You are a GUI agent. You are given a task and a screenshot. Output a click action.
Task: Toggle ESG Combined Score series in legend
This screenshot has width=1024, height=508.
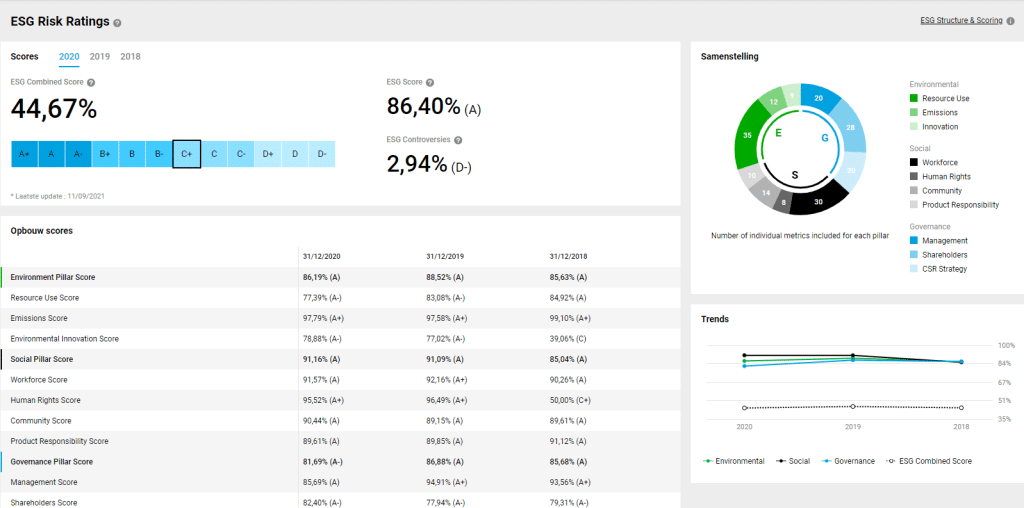(929, 461)
